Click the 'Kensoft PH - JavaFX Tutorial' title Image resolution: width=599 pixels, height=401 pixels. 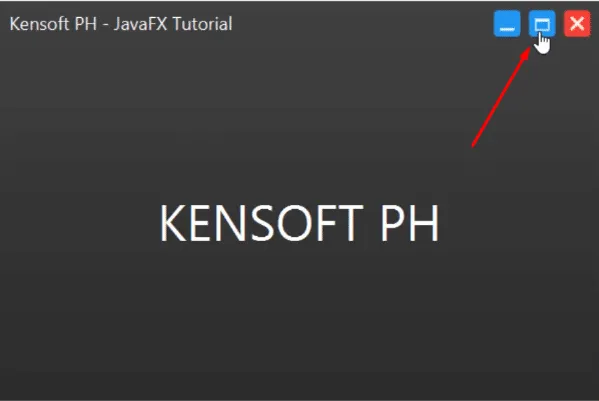pos(121,24)
